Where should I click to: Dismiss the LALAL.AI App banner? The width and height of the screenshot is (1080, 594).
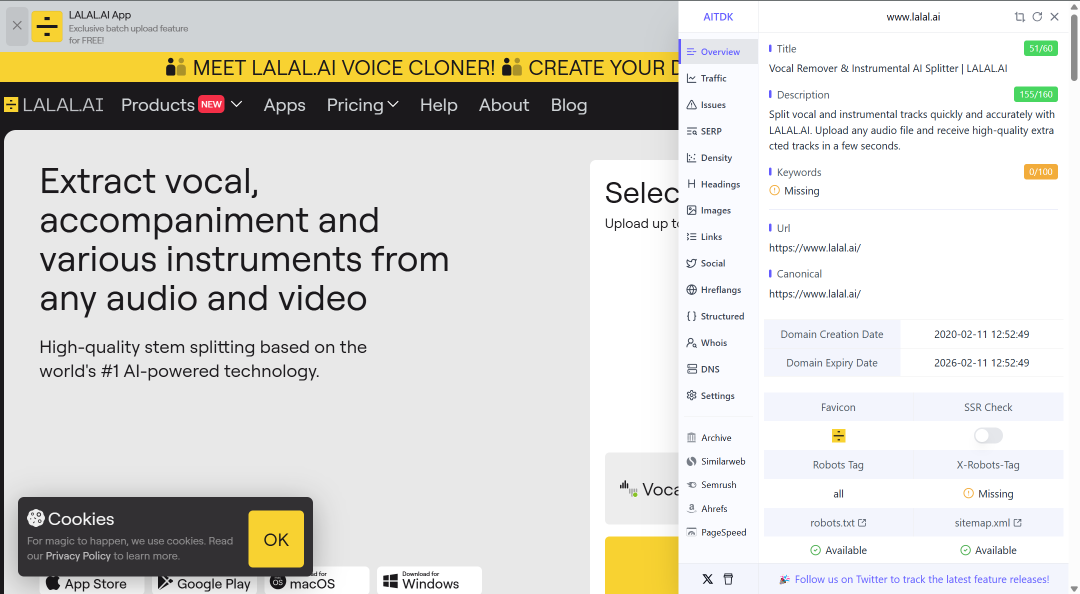pyautogui.click(x=17, y=25)
